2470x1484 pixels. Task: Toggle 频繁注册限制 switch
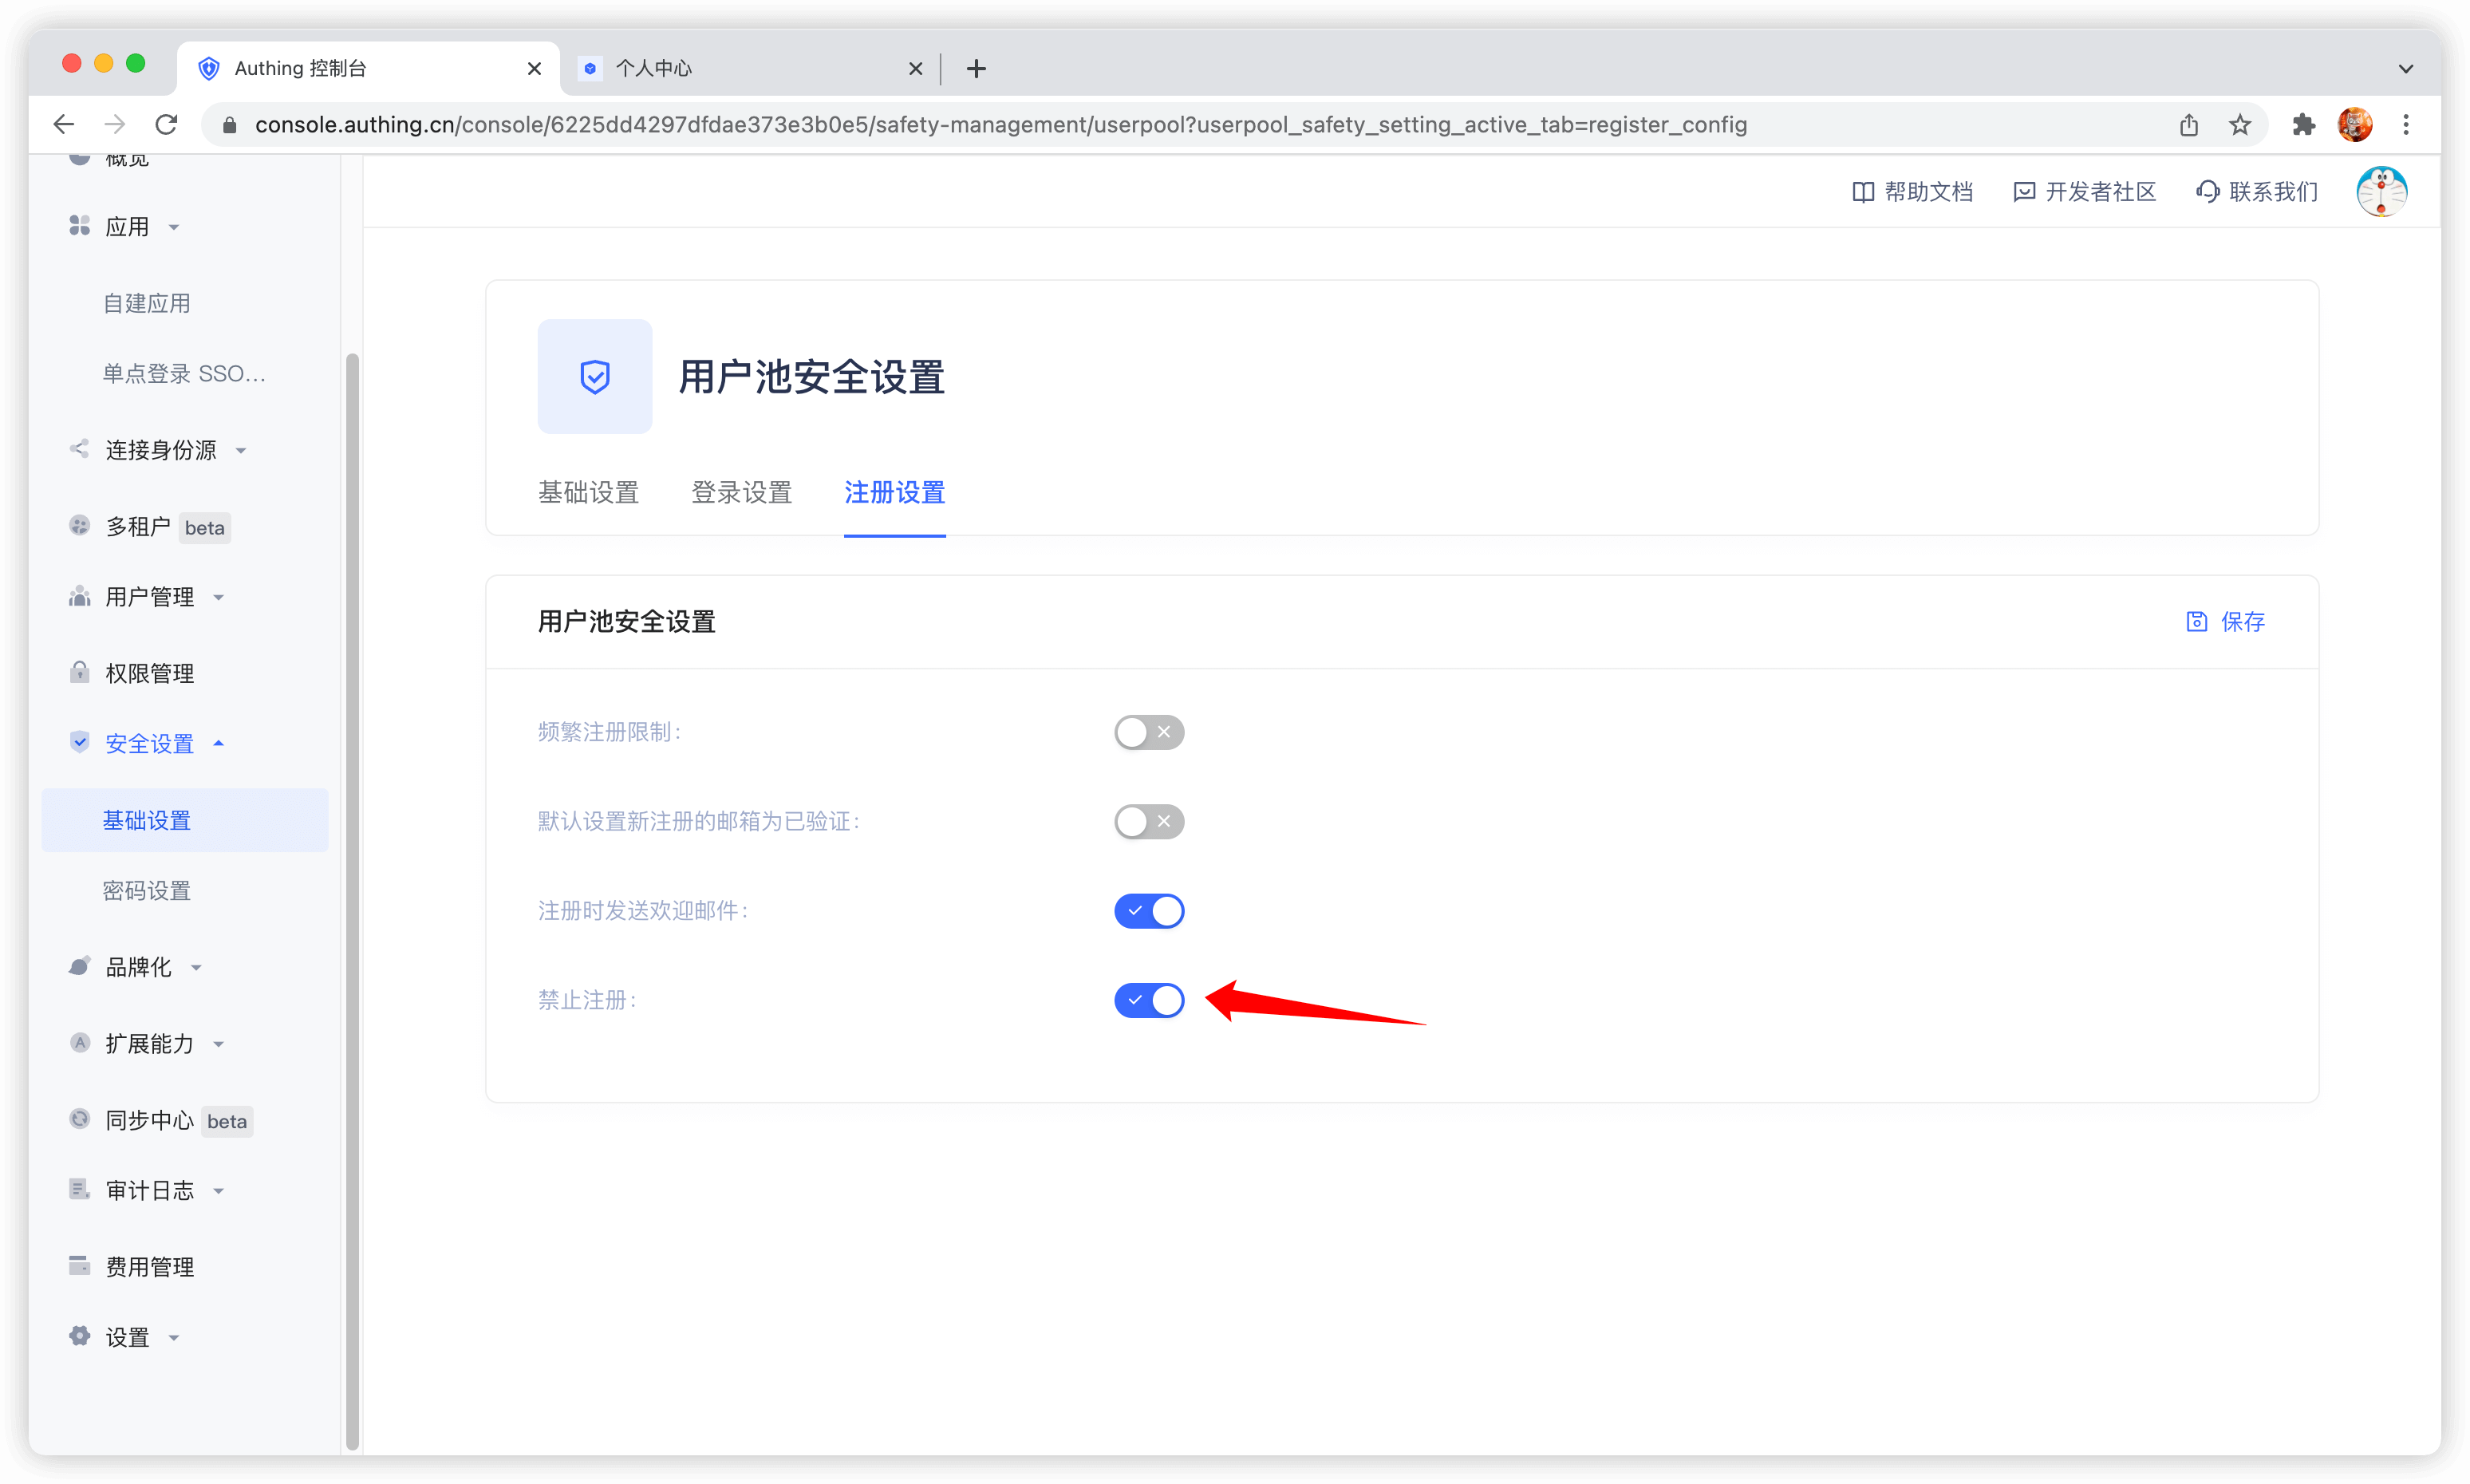pyautogui.click(x=1149, y=732)
